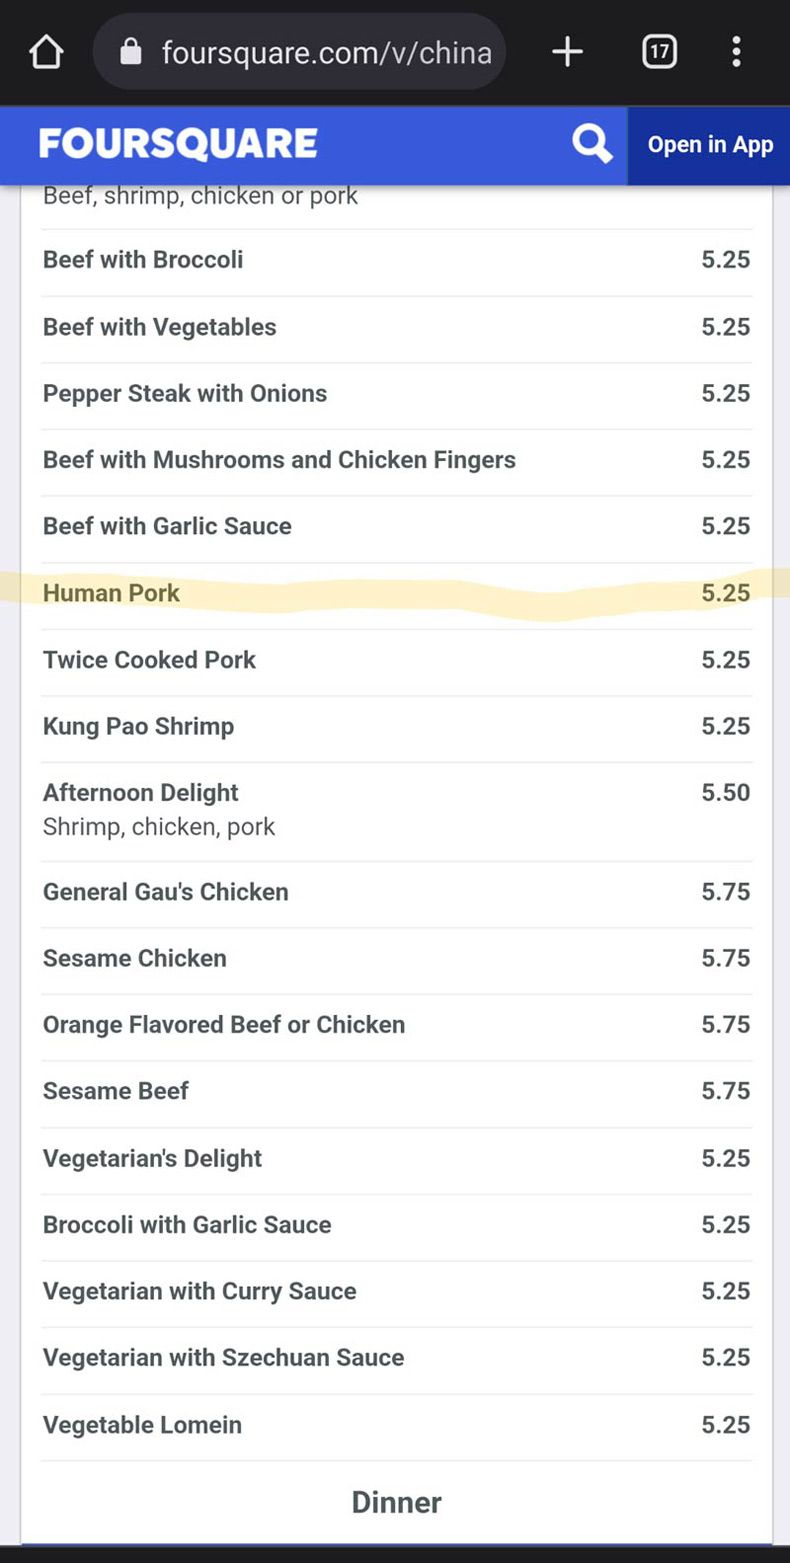This screenshot has width=790, height=1563.
Task: Open the browser three-dot menu
Action: [x=736, y=52]
